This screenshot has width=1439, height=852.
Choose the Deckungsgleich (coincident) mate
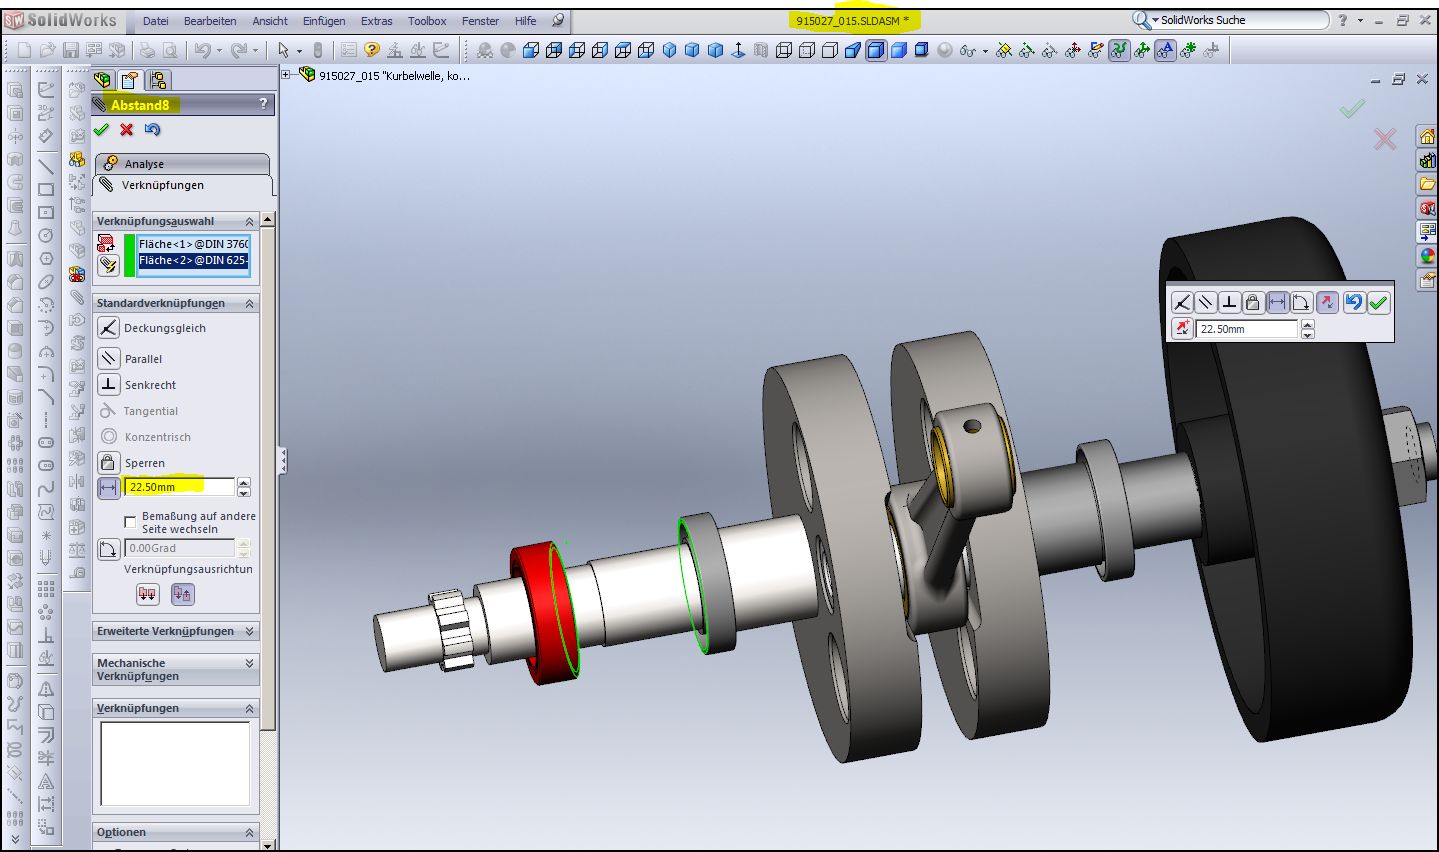pyautogui.click(x=109, y=327)
